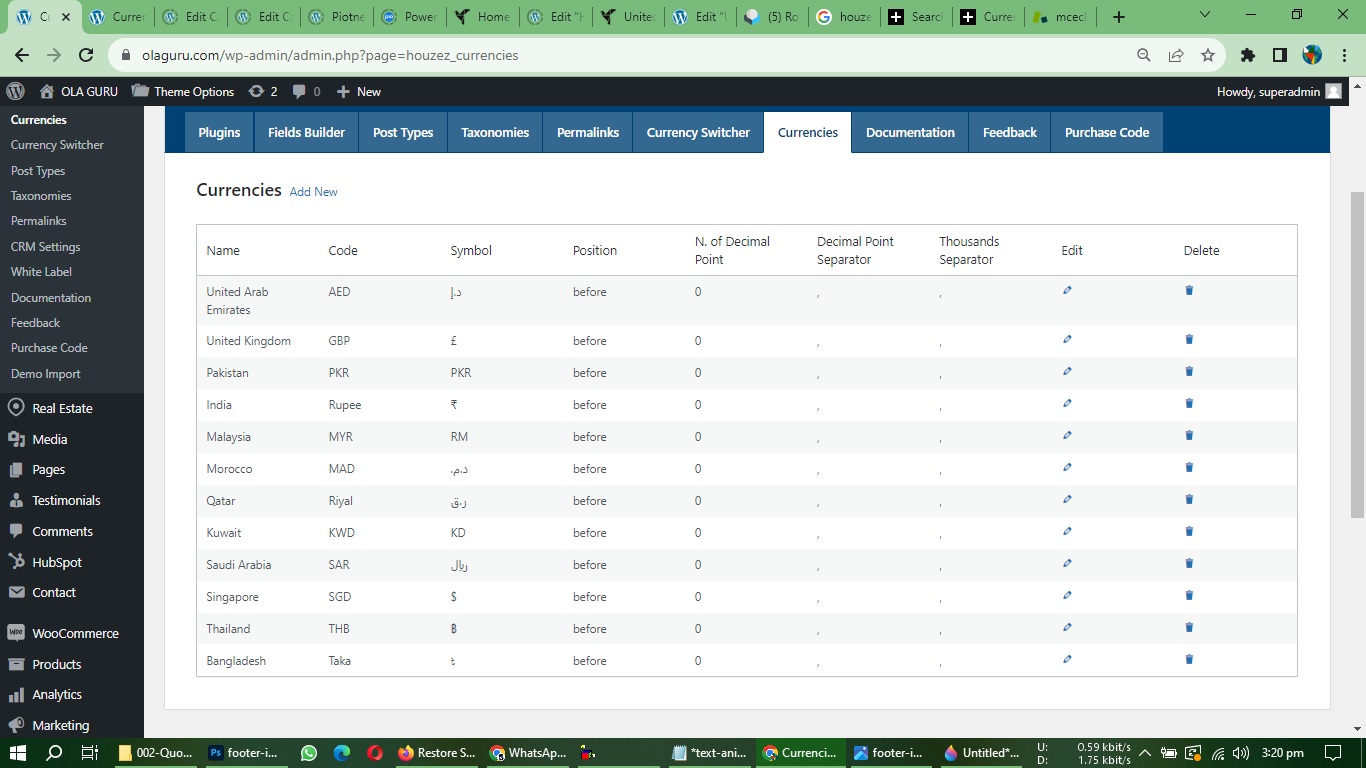Viewport: 1366px width, 768px height.
Task: Delete the United Arab Emirates currency
Action: (x=1189, y=290)
